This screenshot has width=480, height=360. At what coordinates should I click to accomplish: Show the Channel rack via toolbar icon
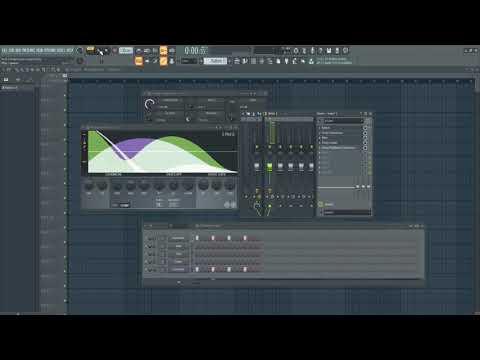pos(253,61)
